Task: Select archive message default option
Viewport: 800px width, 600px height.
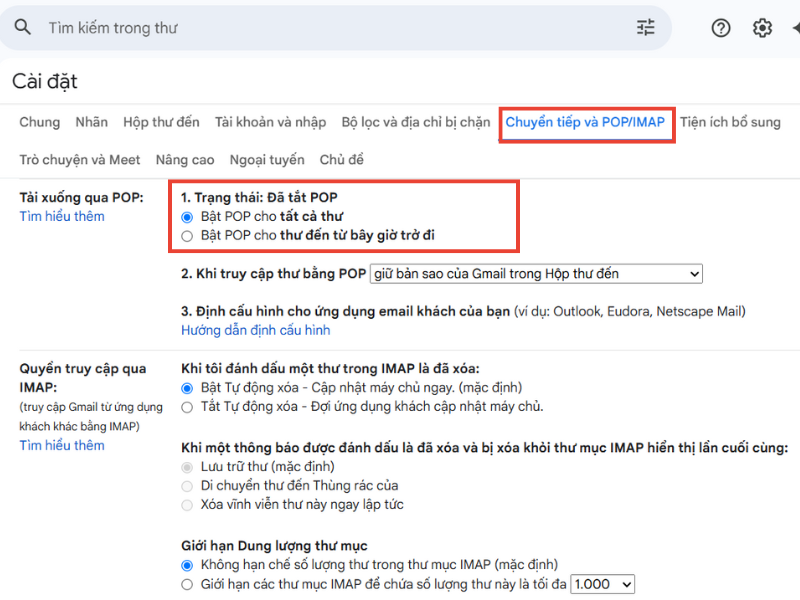Action: [x=185, y=467]
